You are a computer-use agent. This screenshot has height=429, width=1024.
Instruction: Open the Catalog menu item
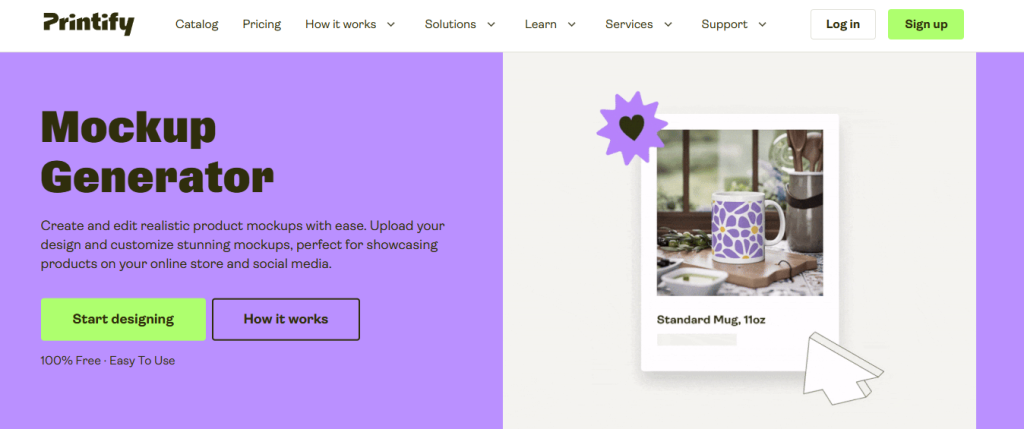(x=197, y=24)
